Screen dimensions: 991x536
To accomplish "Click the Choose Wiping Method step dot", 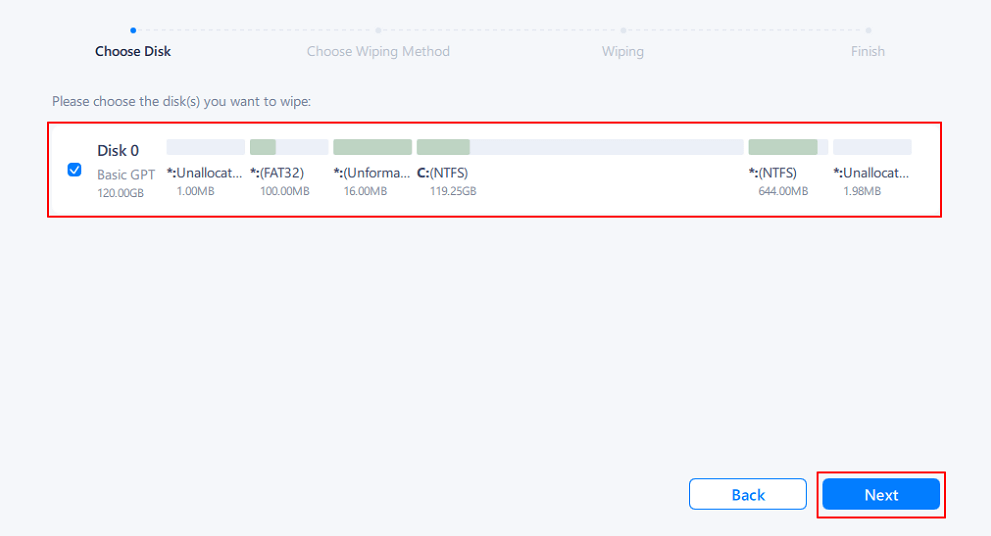I will (378, 30).
